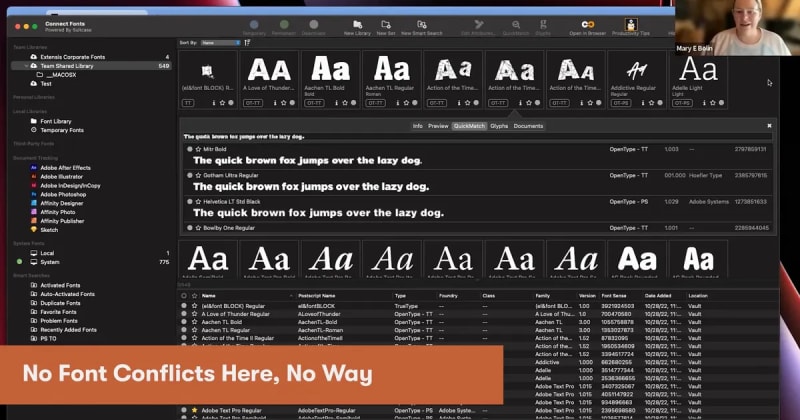Open the Extensis Corporate Fonts library
Screen dimensions: 800x420
(72, 57)
